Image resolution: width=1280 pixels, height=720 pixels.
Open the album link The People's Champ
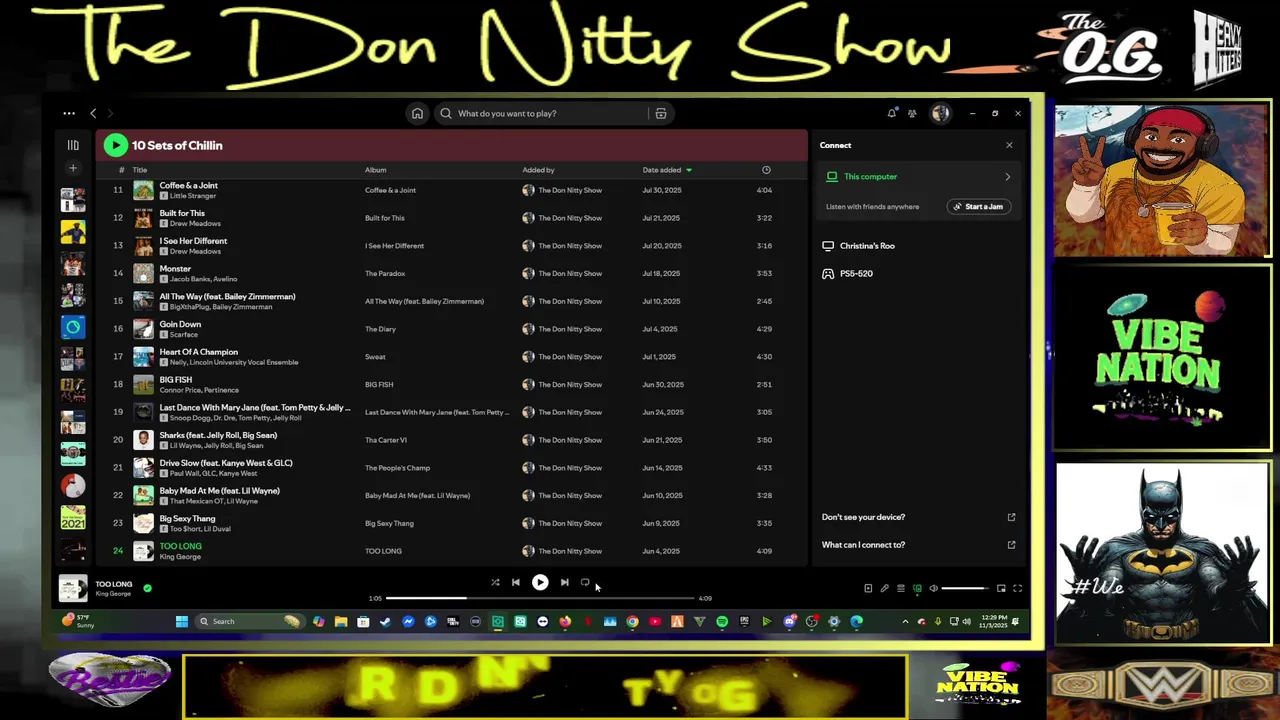[397, 468]
